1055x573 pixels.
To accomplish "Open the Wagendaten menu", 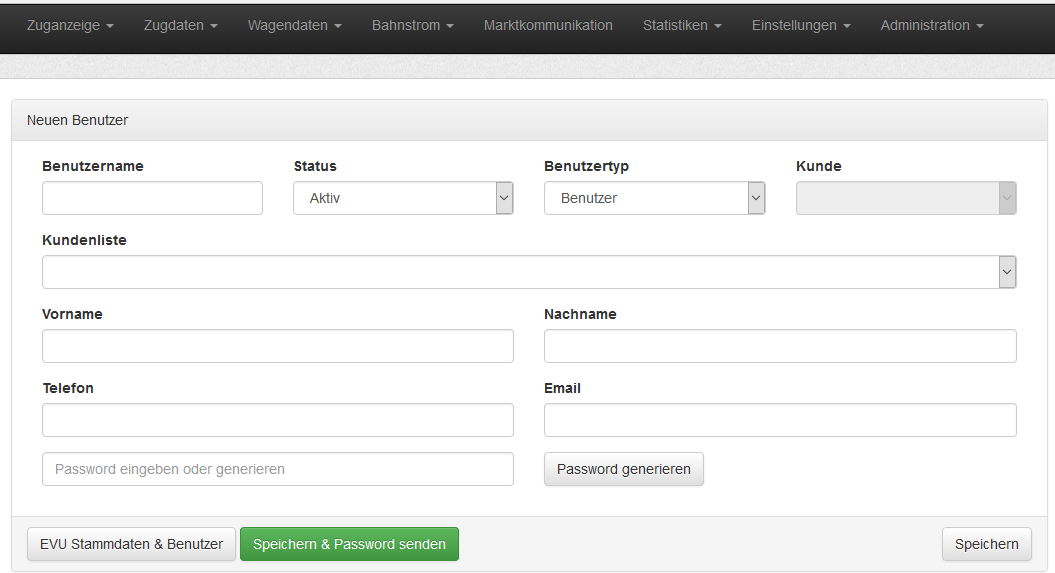I will tap(295, 26).
